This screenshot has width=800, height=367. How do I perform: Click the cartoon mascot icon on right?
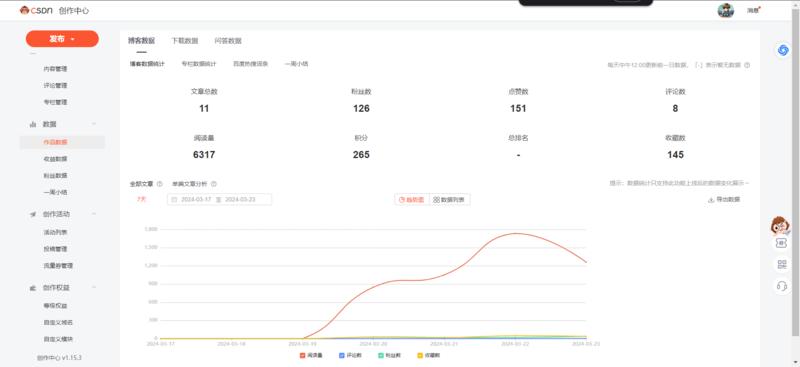780,226
